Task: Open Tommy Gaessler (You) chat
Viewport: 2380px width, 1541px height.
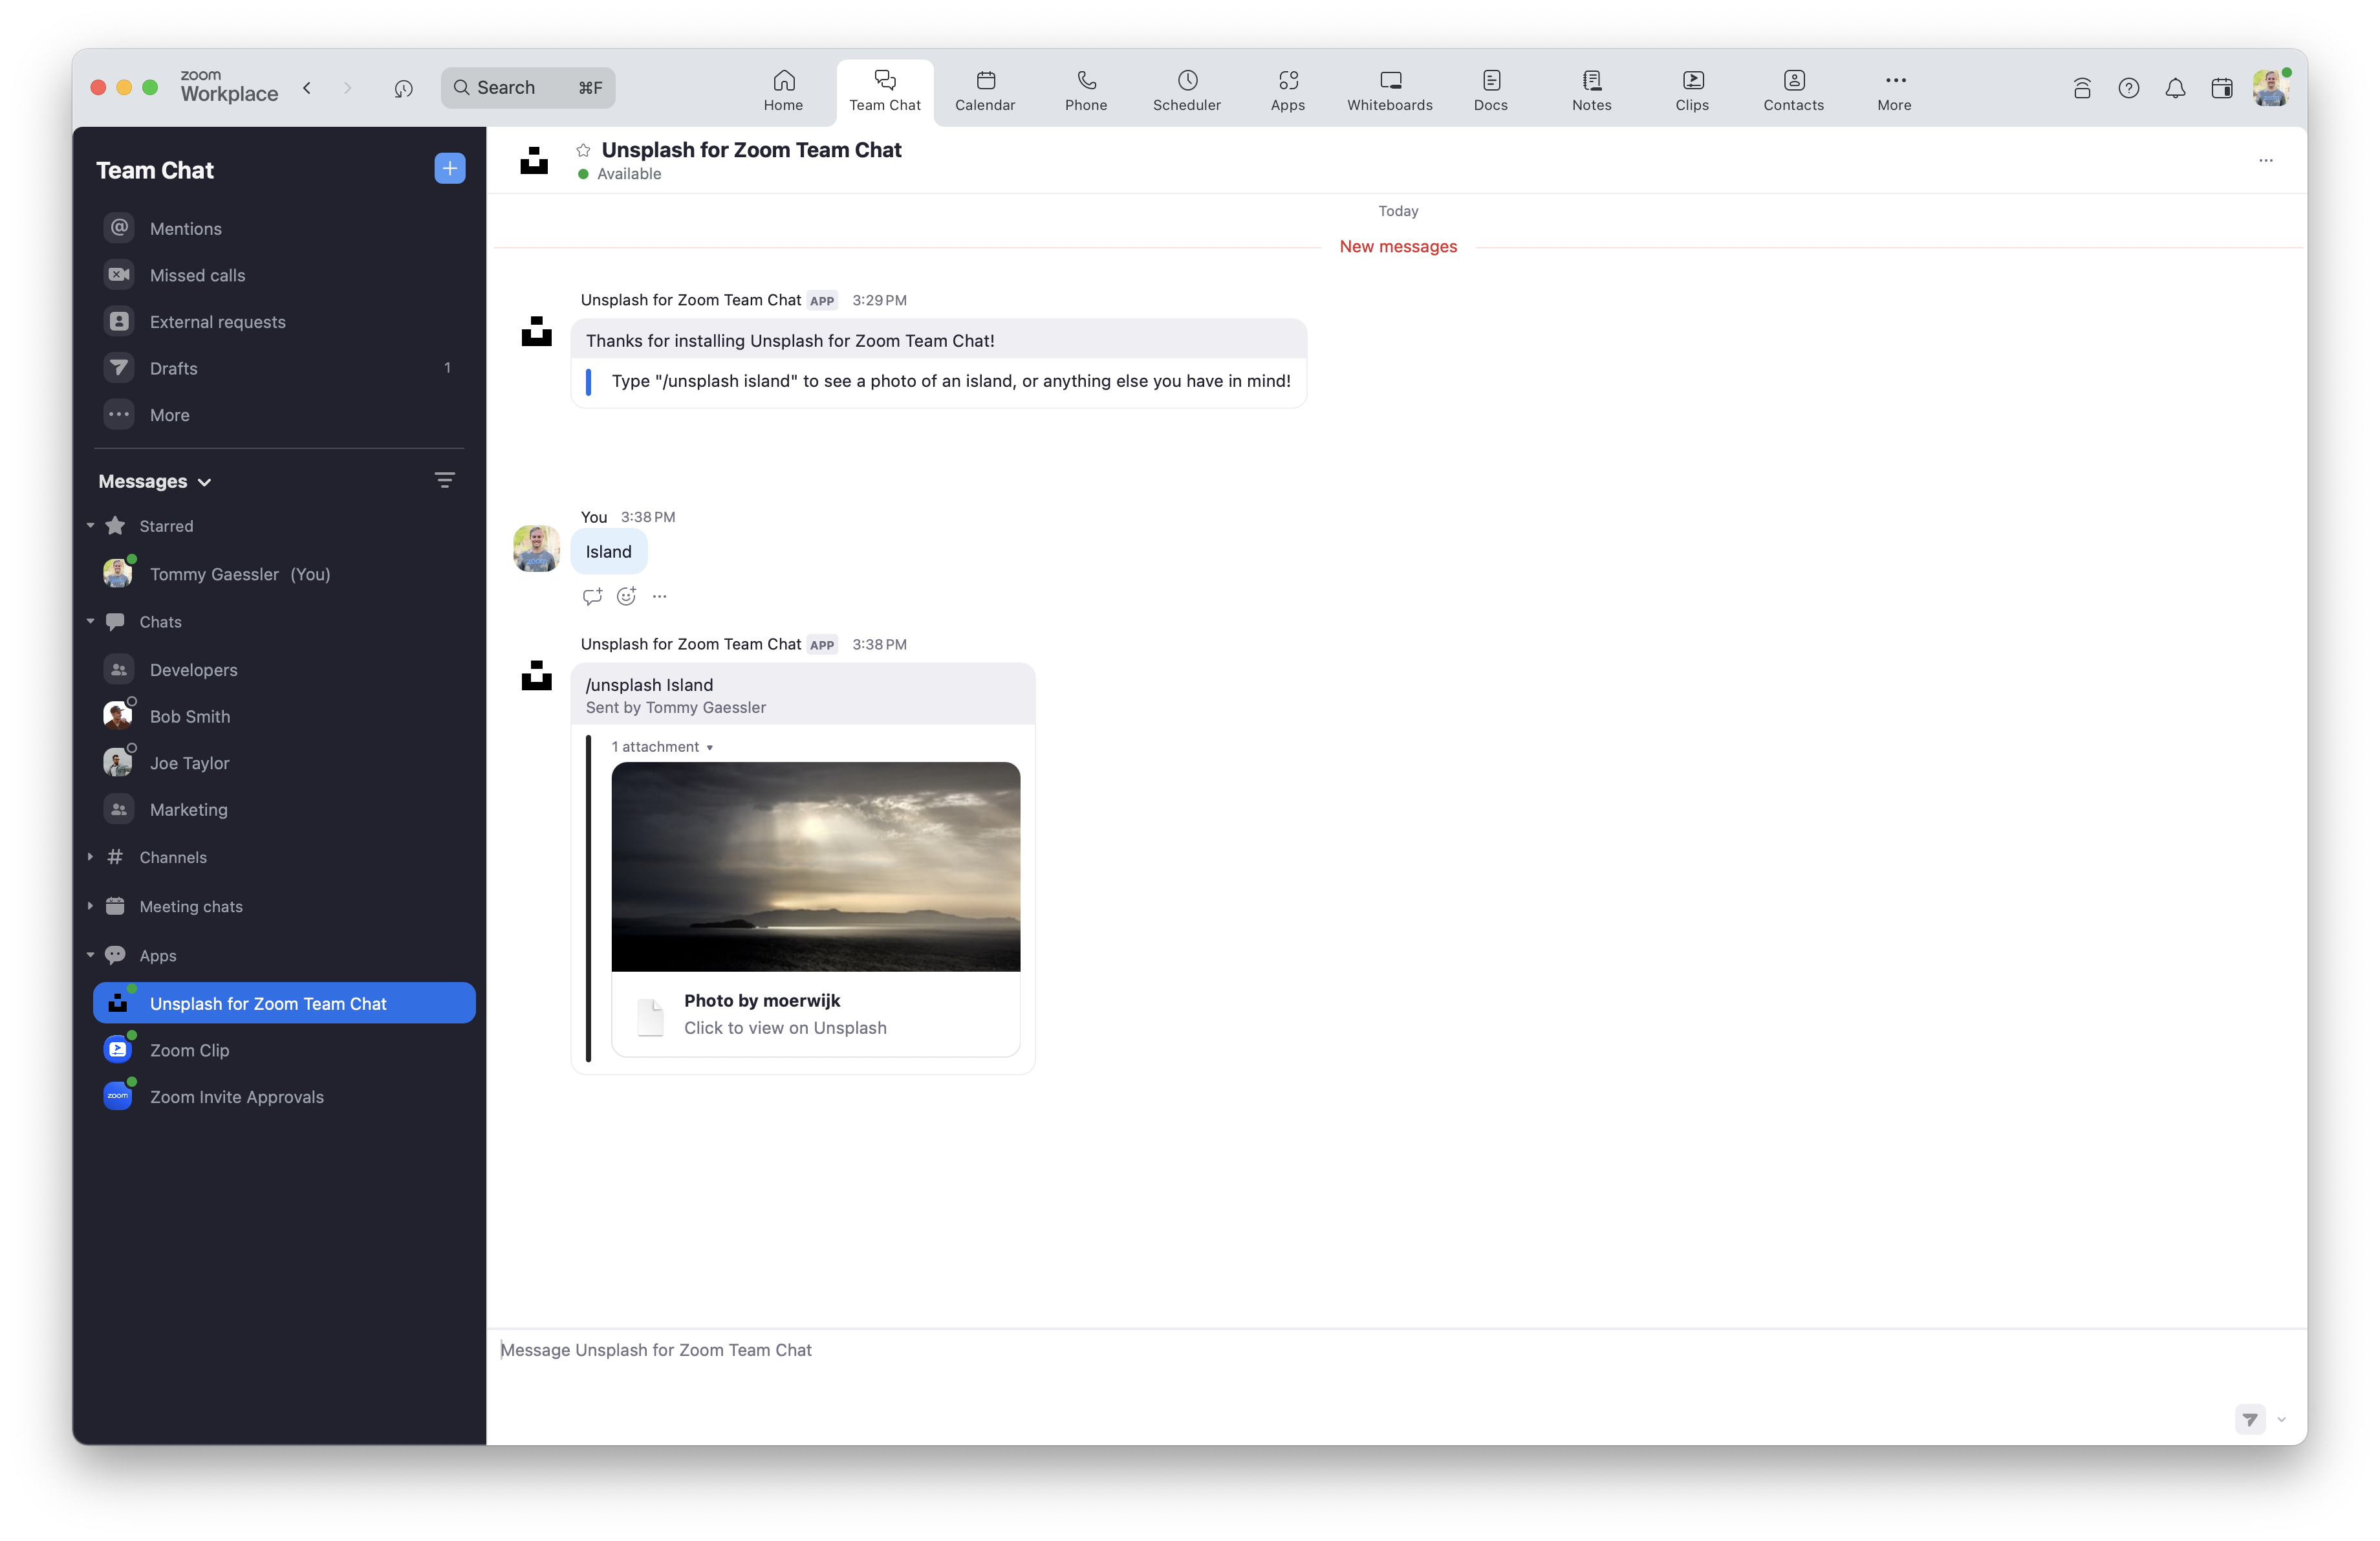Action: (x=284, y=574)
